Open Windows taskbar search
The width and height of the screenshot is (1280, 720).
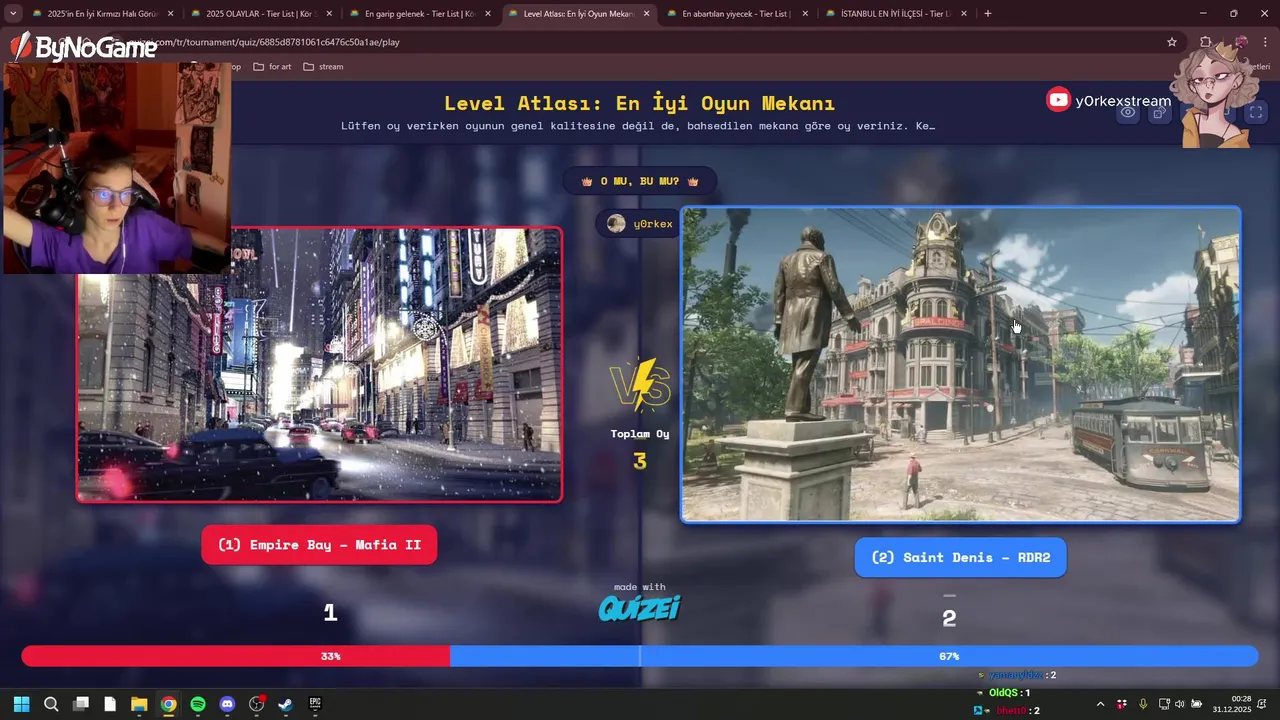(x=51, y=704)
